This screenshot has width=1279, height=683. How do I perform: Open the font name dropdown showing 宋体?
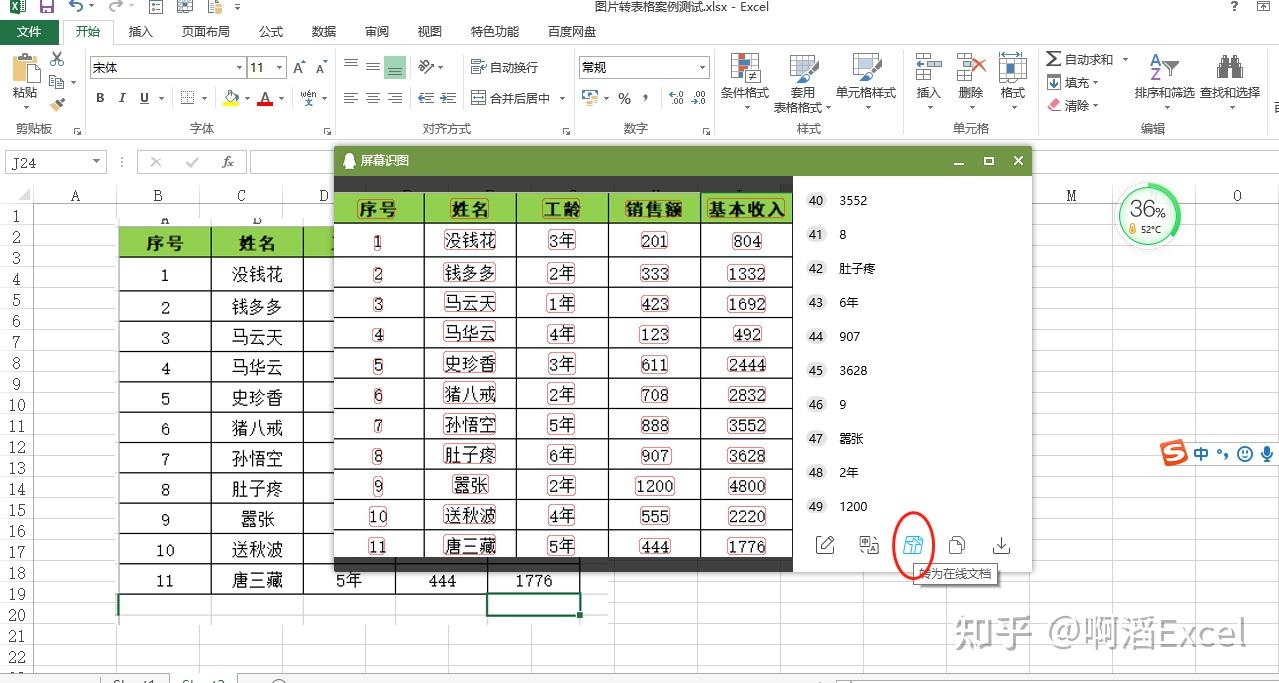point(237,67)
